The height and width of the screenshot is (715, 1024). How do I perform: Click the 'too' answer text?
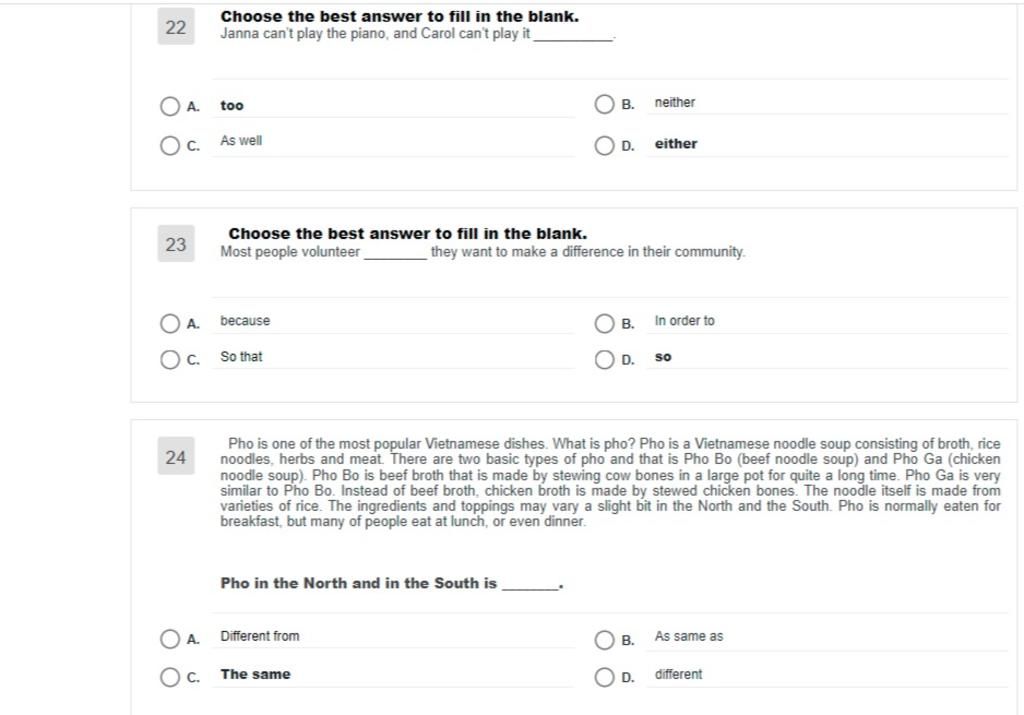click(232, 106)
